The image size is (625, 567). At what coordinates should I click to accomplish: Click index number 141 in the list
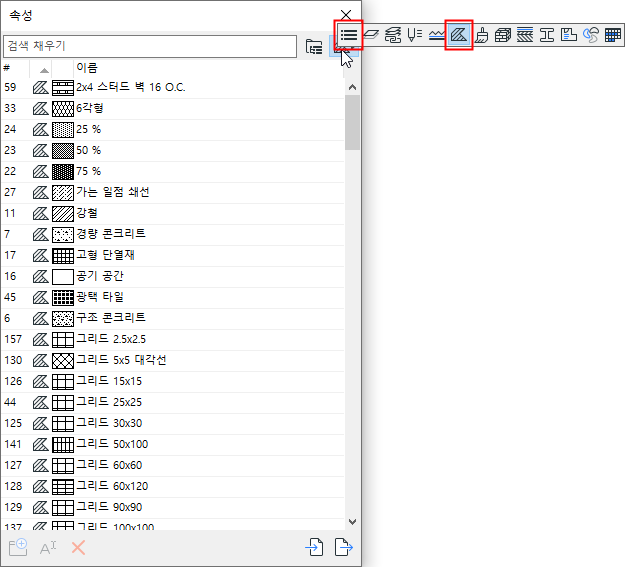pos(13,445)
